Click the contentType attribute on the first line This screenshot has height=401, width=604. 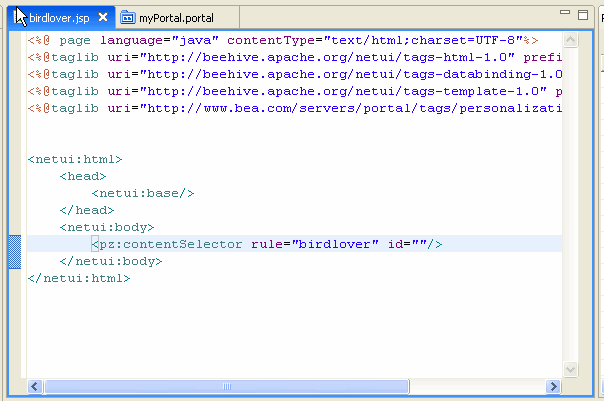click(374, 40)
